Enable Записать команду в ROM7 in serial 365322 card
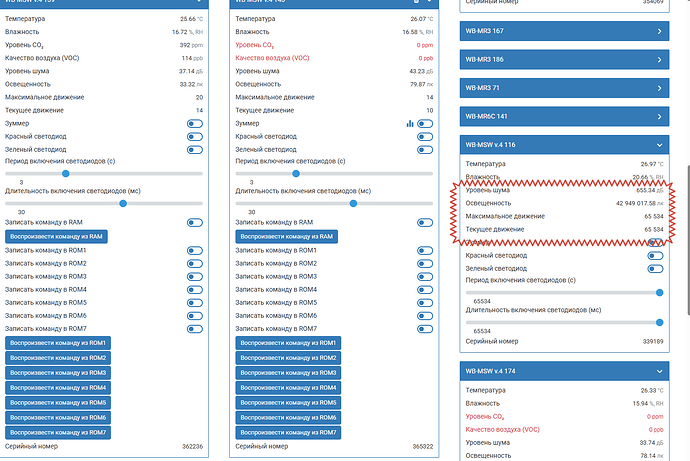The height and width of the screenshot is (461, 690). coord(425,329)
